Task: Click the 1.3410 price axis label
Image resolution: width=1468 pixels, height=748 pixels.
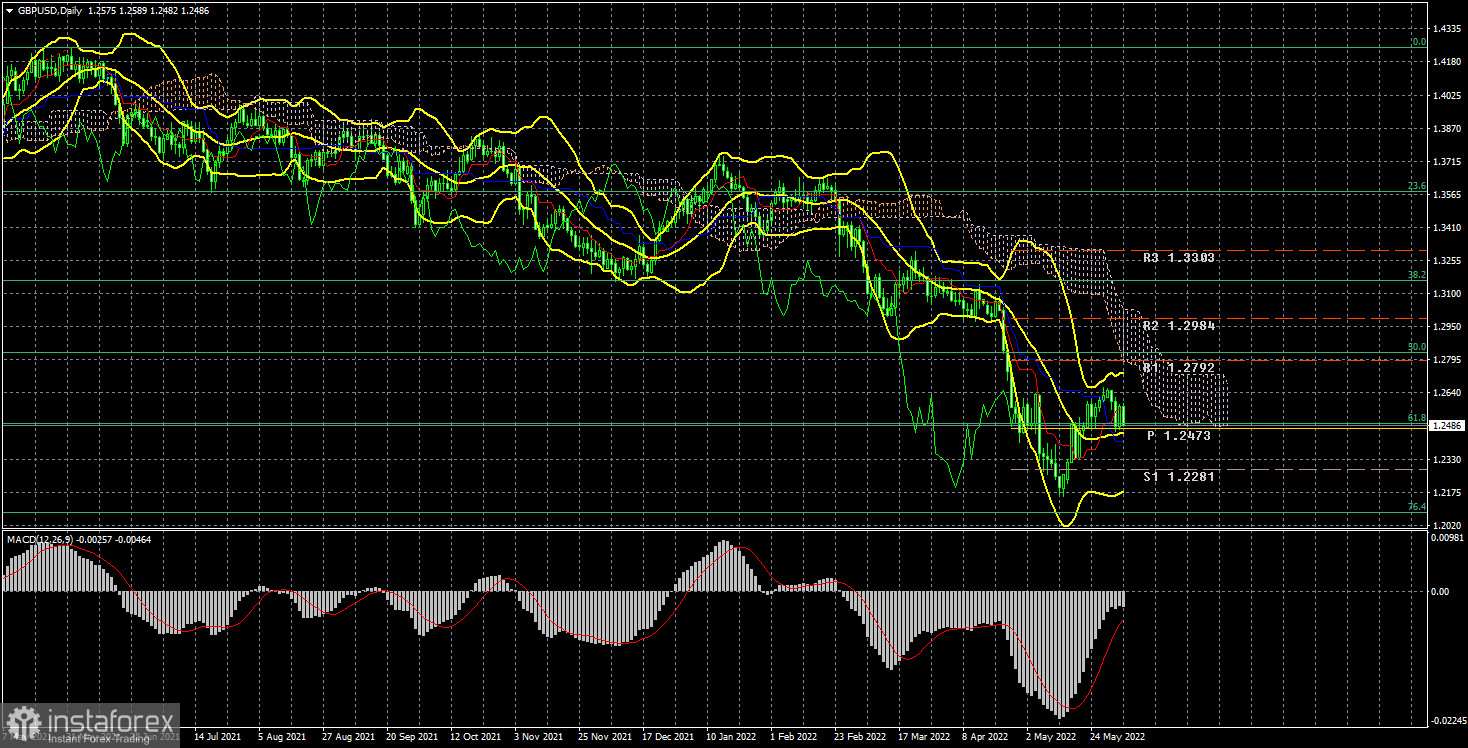Action: coord(1448,227)
